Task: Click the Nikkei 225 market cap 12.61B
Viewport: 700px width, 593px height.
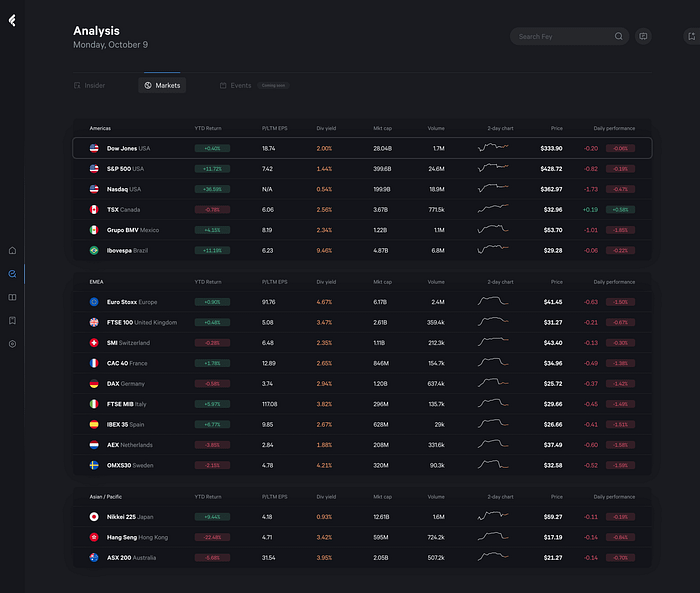Action: coord(381,517)
